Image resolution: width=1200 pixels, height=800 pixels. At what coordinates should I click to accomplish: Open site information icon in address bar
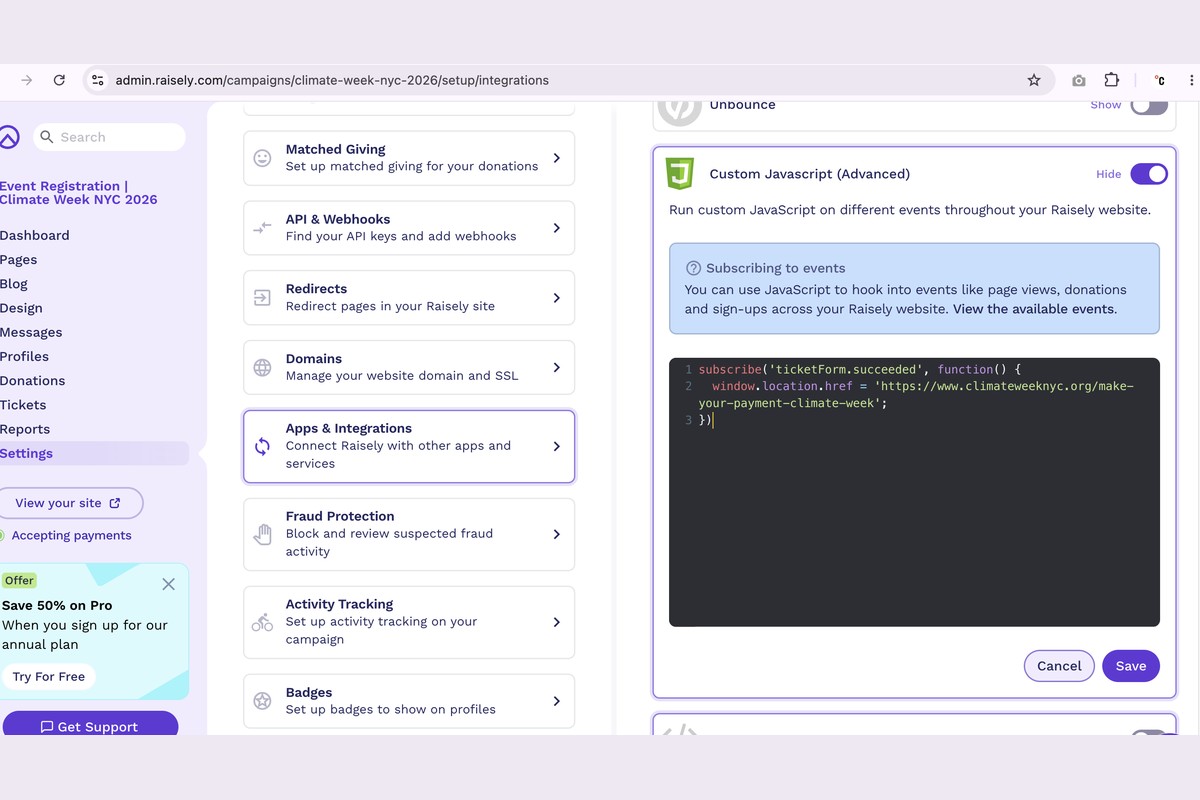click(96, 80)
